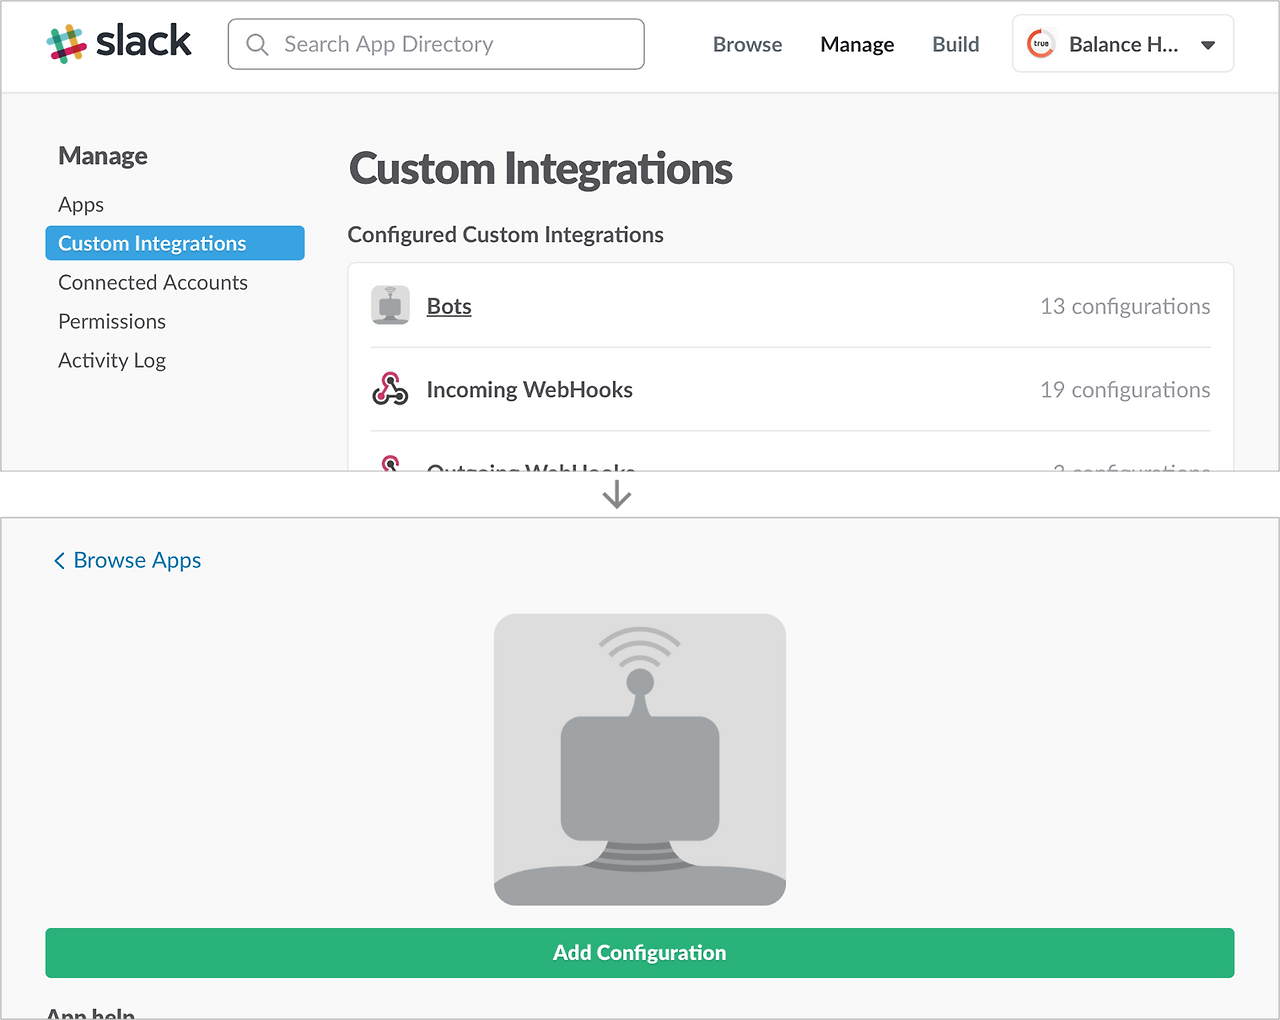Click the Custom Integrations page heading
Viewport: 1280px width, 1020px height.
point(541,169)
